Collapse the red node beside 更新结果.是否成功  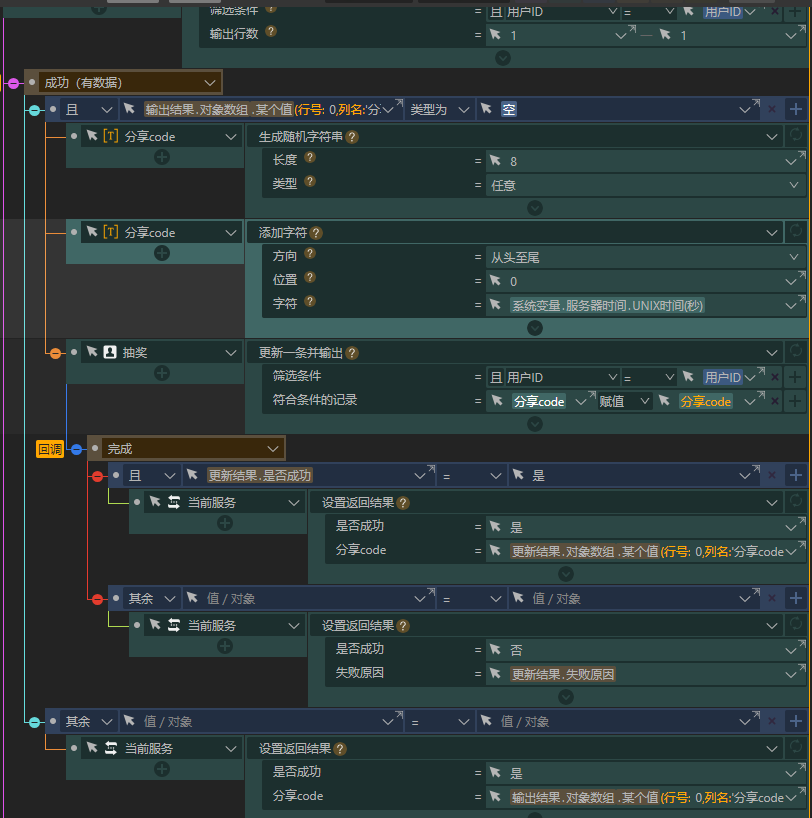(98, 476)
